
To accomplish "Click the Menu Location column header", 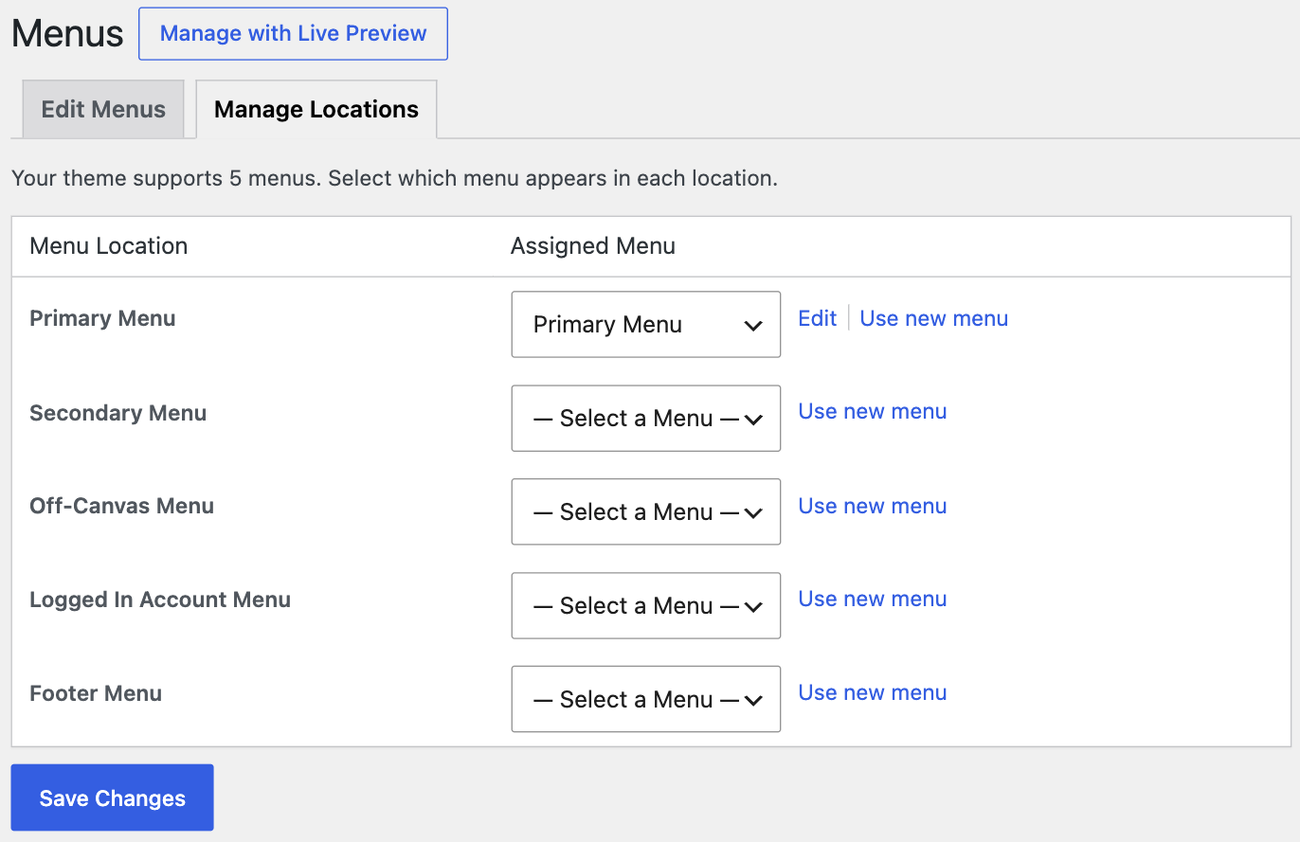I will pyautogui.click(x=109, y=246).
